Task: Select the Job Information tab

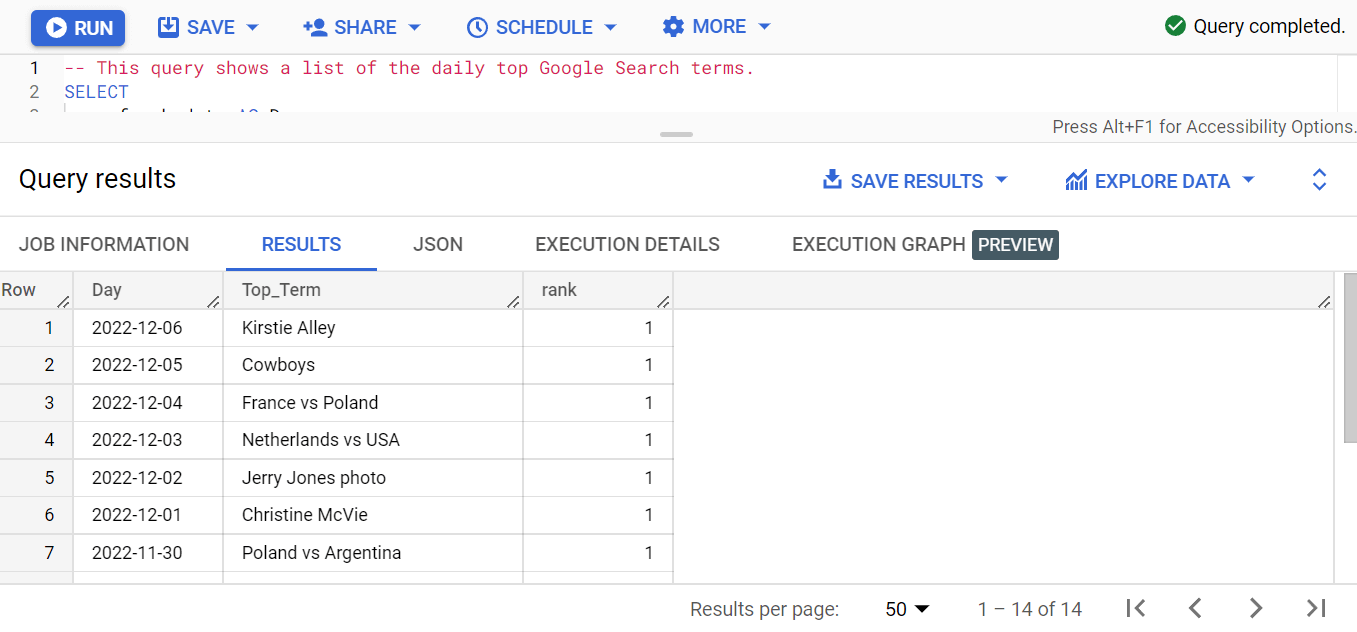Action: click(104, 244)
